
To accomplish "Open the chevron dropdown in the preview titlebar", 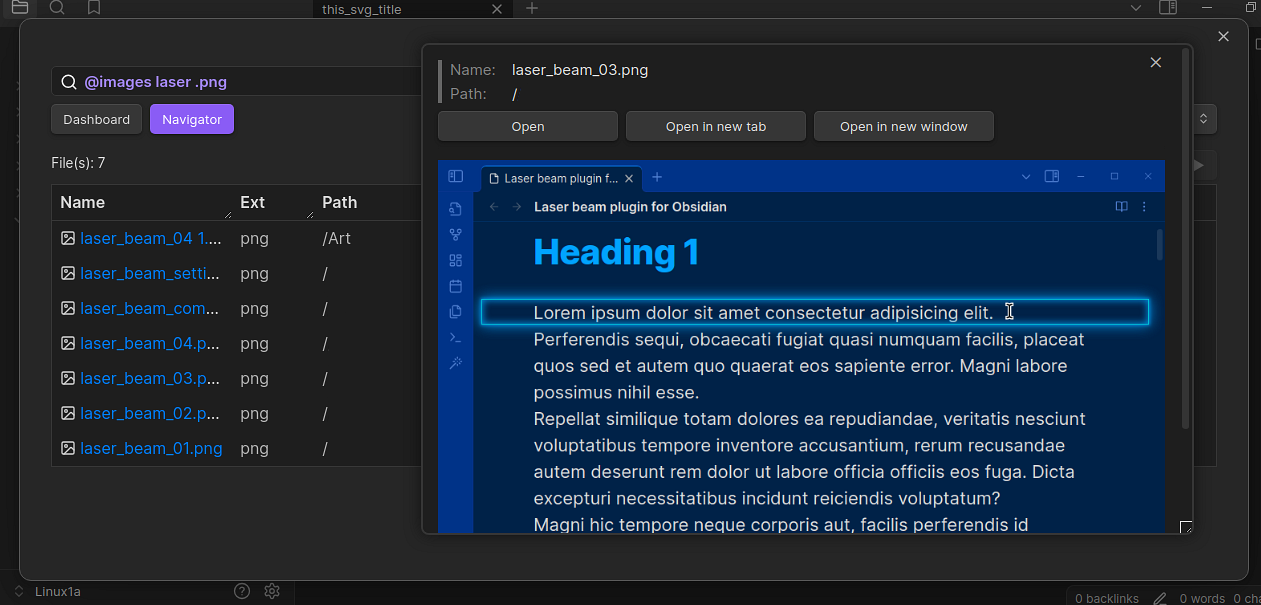I will (1025, 176).
